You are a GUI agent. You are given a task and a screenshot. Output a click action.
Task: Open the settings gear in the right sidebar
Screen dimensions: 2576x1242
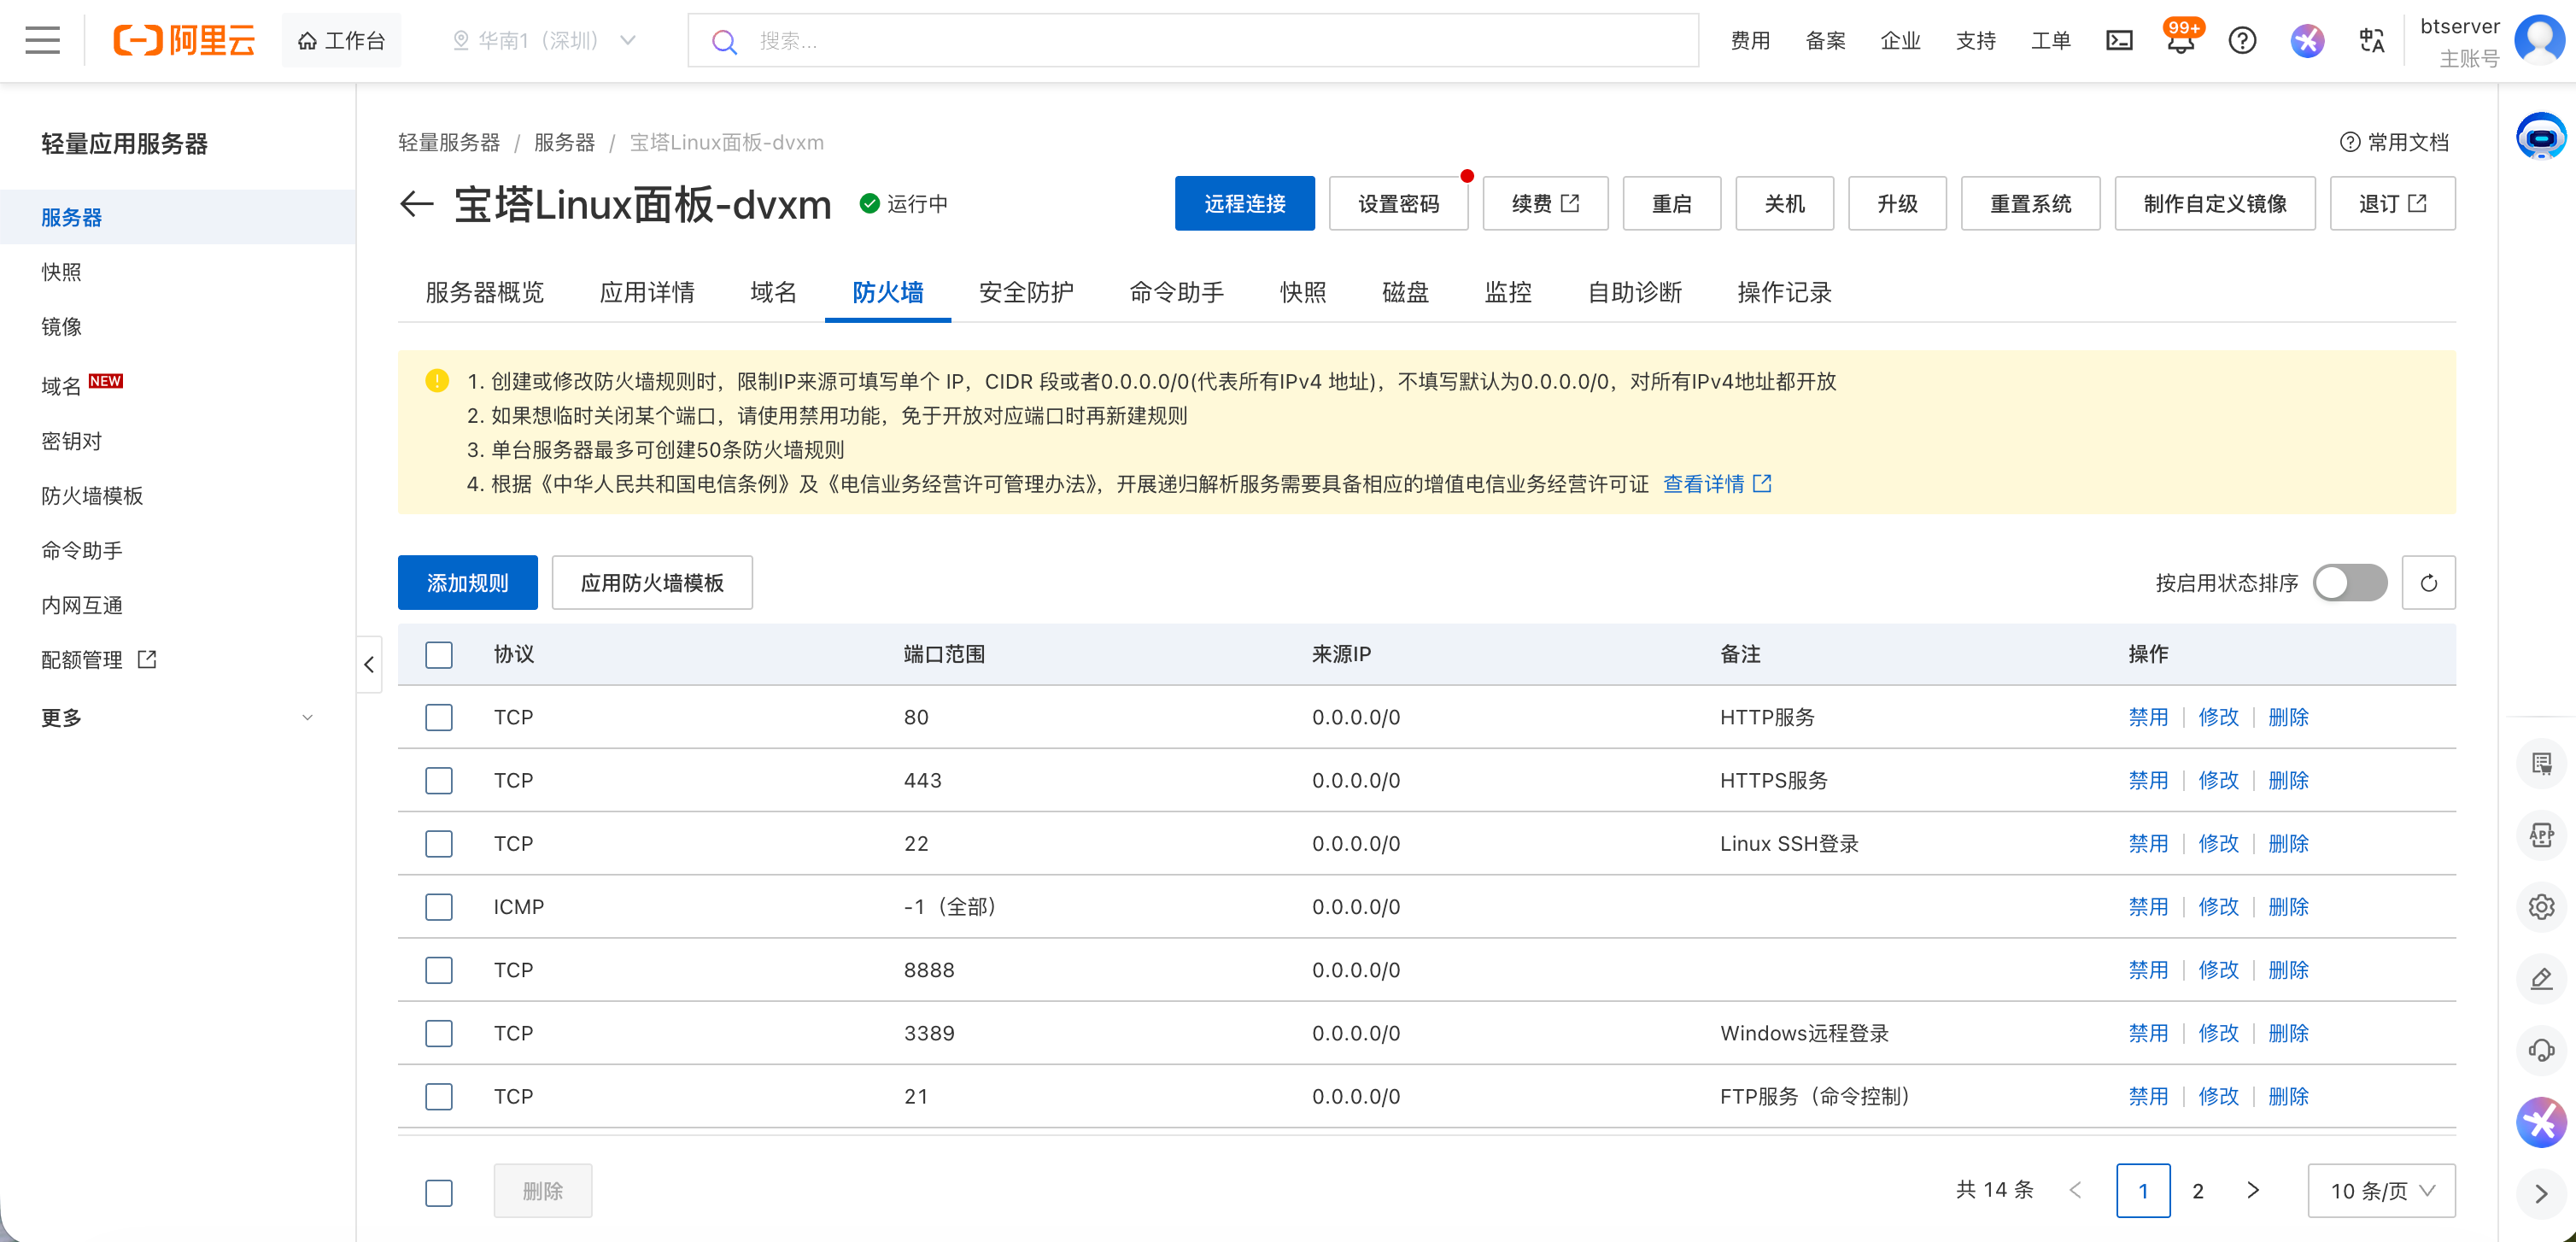(x=2541, y=906)
